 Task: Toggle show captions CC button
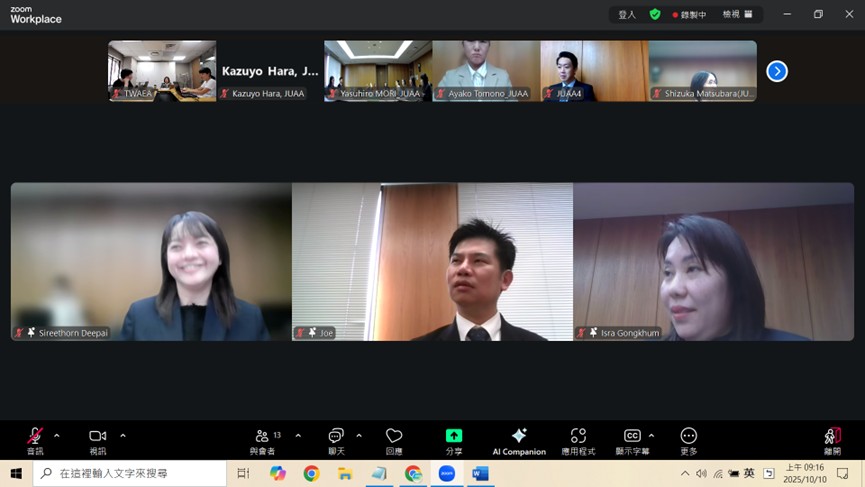(632, 436)
